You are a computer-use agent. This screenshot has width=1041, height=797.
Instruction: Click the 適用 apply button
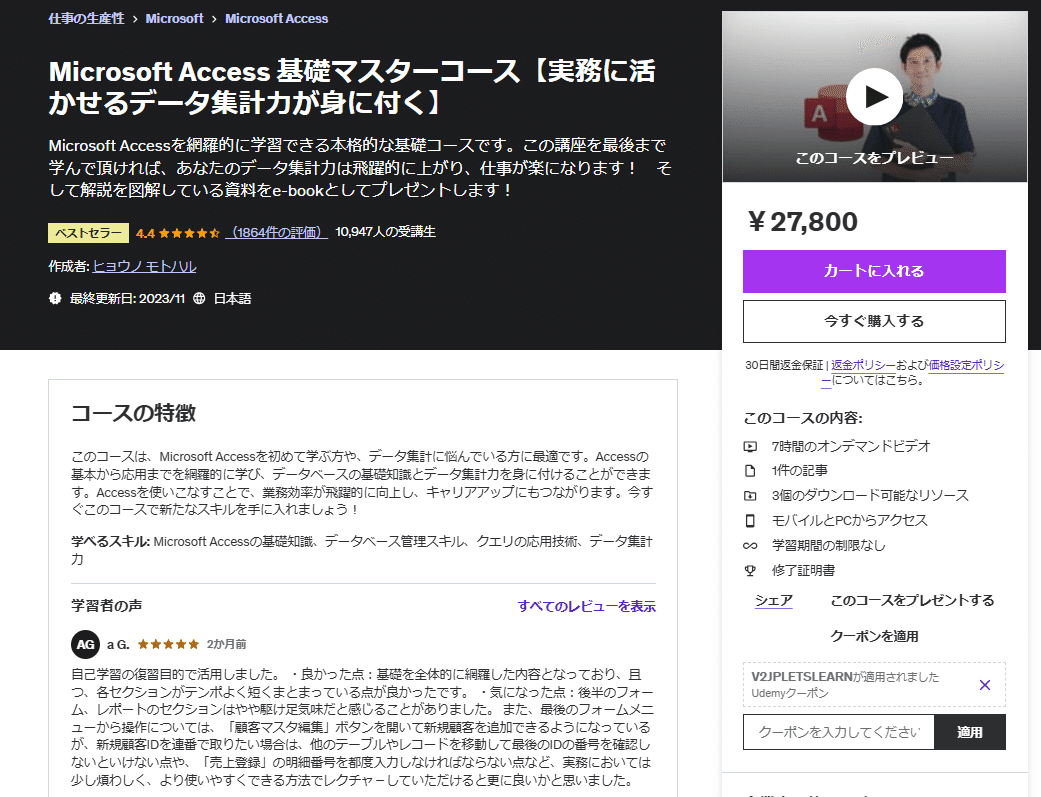(x=970, y=732)
